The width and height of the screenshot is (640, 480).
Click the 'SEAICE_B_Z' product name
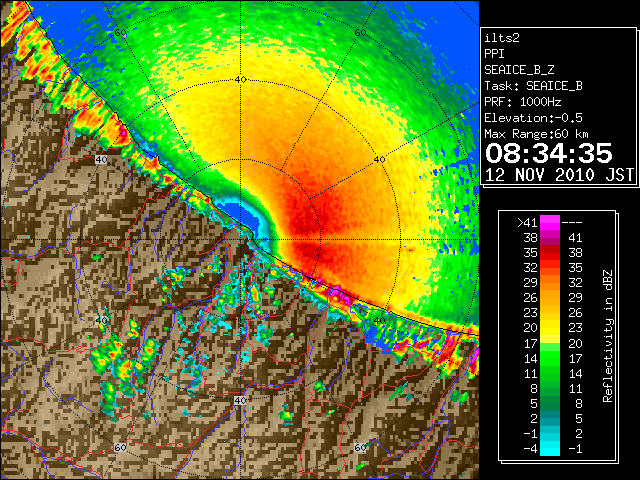(x=519, y=70)
